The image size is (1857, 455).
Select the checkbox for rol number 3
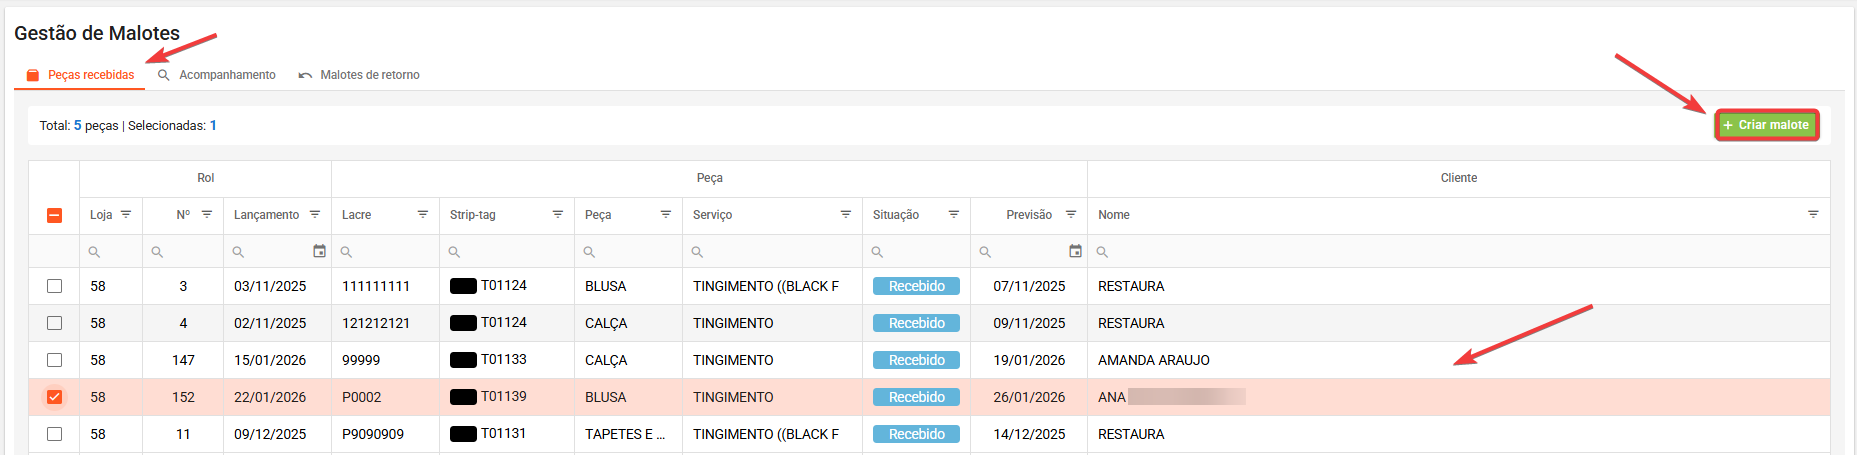(54, 286)
